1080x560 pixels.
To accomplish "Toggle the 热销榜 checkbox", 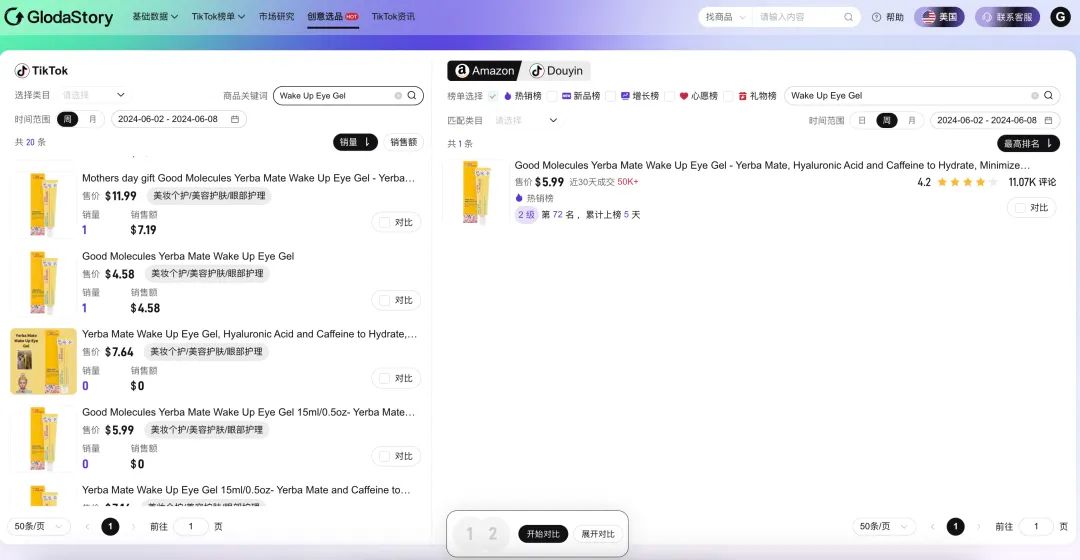I will coord(492,96).
